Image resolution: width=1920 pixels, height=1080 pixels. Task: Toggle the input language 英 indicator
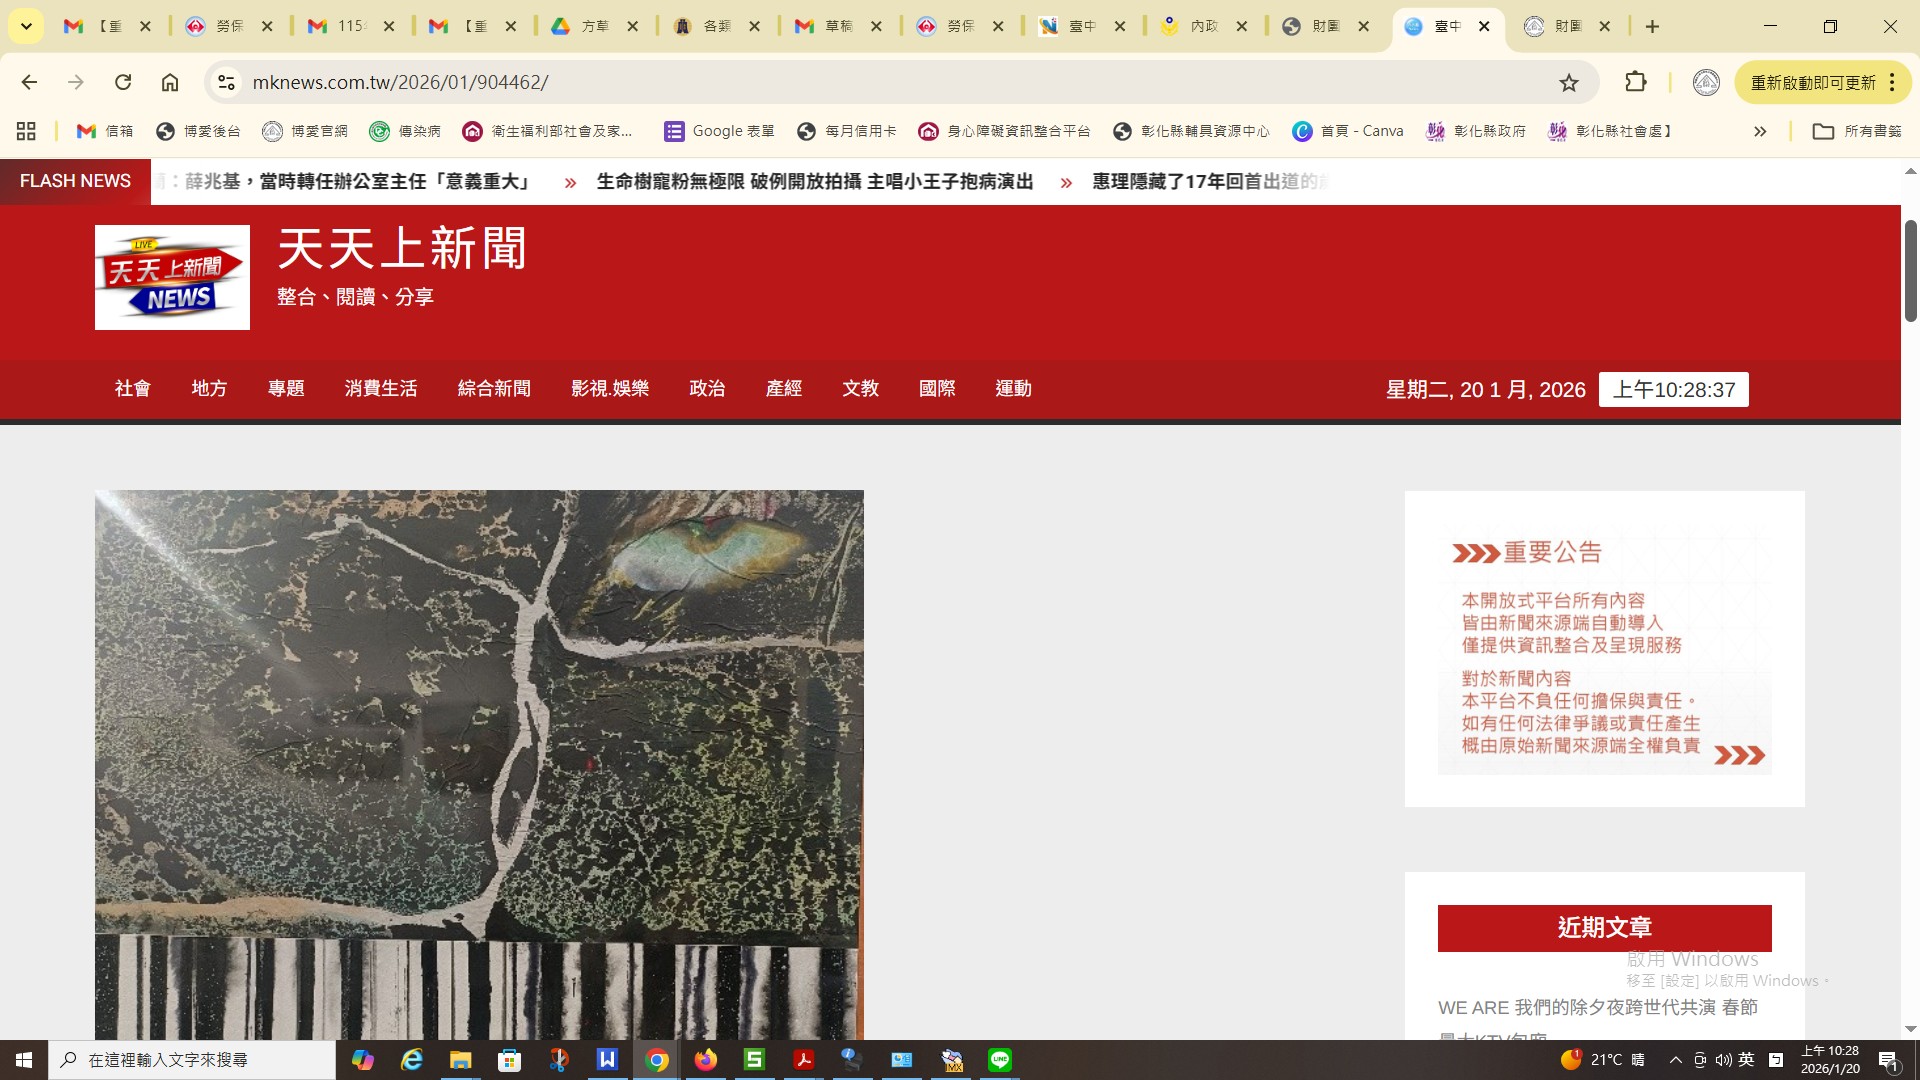[x=1746, y=1060]
